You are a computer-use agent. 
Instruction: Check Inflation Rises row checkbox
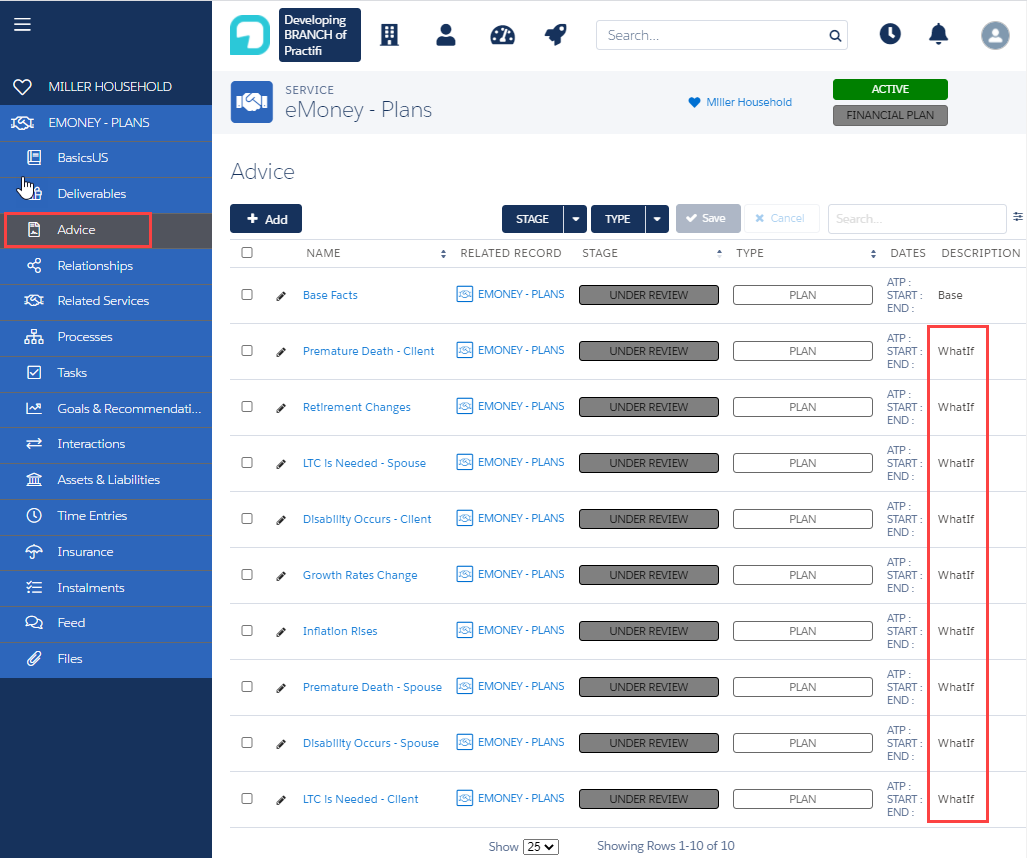point(247,630)
